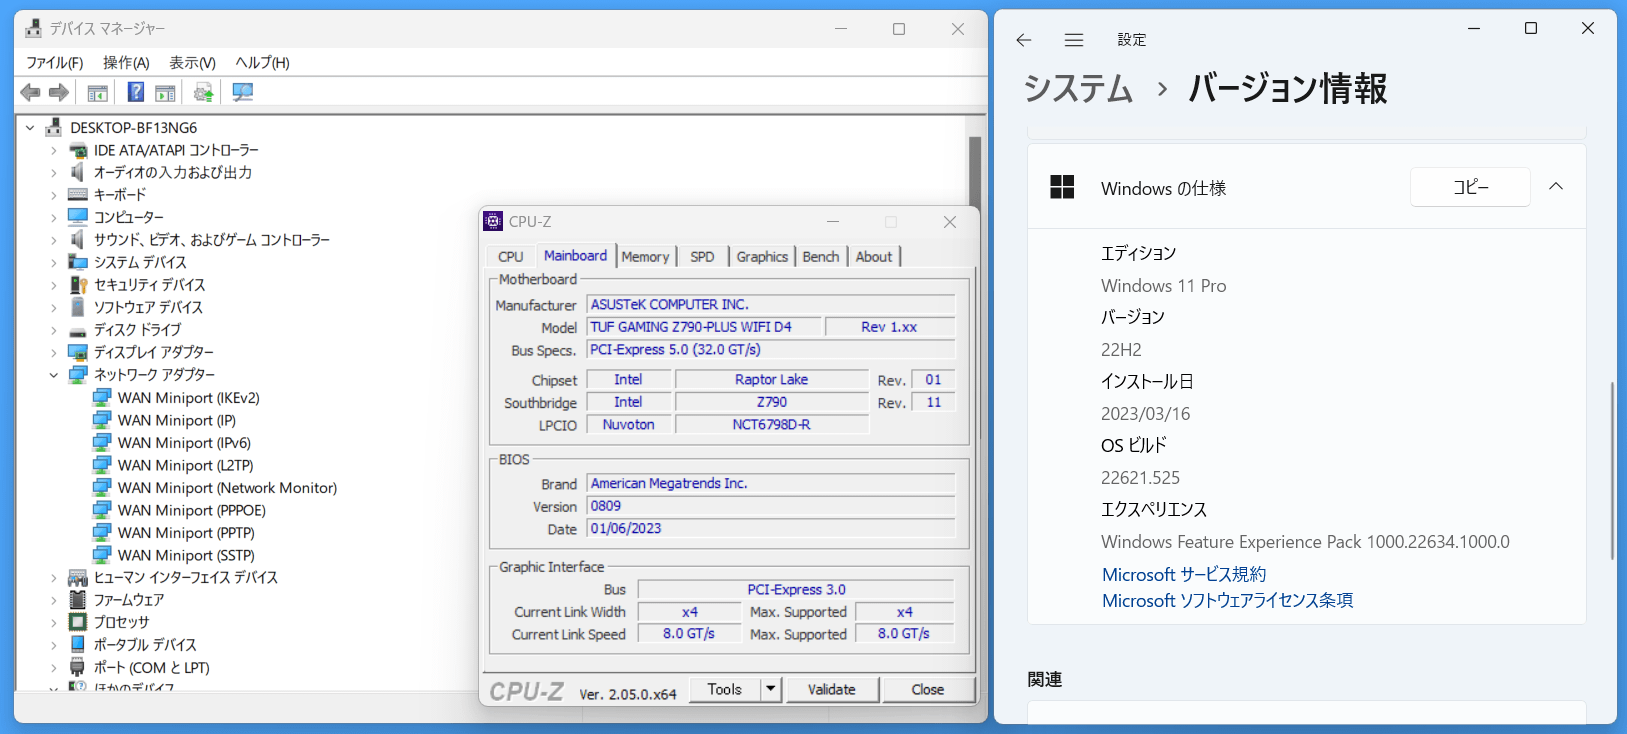Expand the ディスク ドライブ node
The image size is (1627, 734).
coord(54,330)
